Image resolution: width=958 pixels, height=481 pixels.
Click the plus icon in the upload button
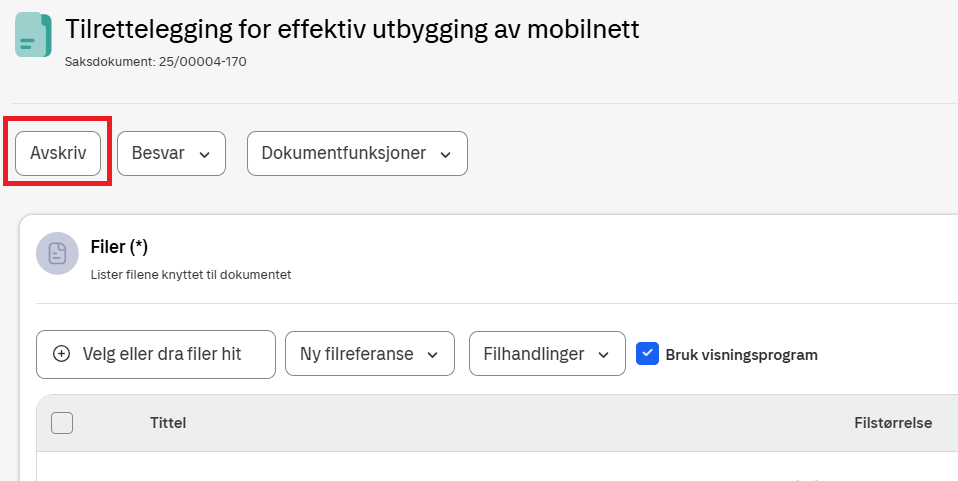[61, 354]
